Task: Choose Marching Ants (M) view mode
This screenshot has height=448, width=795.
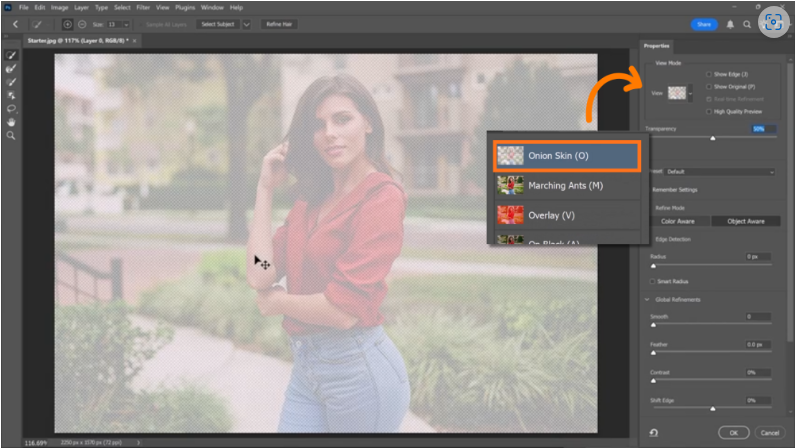Action: pyautogui.click(x=567, y=185)
